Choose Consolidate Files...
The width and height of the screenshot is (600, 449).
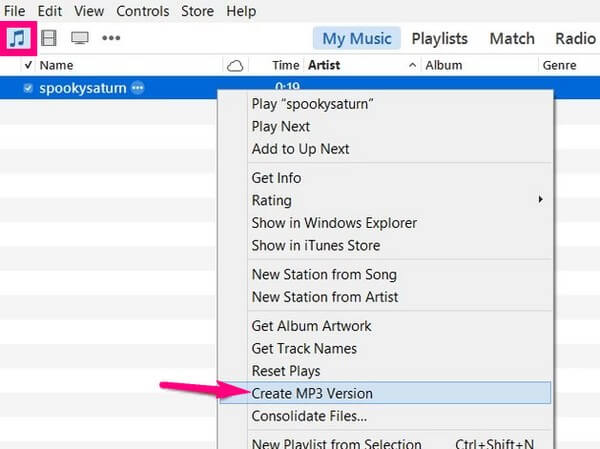(386, 416)
